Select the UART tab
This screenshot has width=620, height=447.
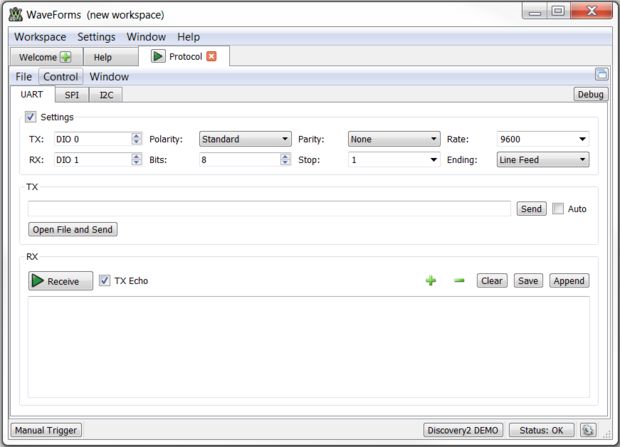32,95
